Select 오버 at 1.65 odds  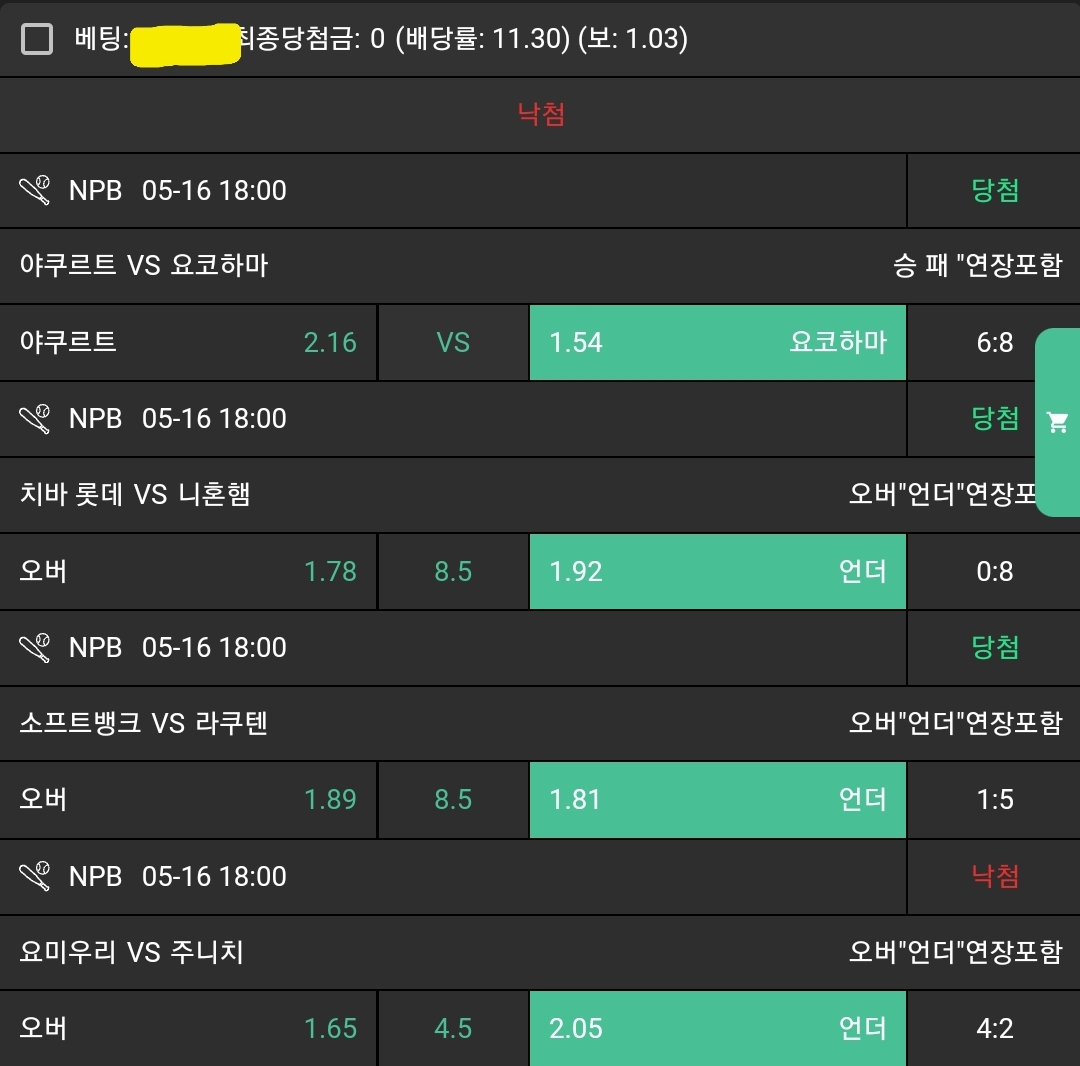188,1028
